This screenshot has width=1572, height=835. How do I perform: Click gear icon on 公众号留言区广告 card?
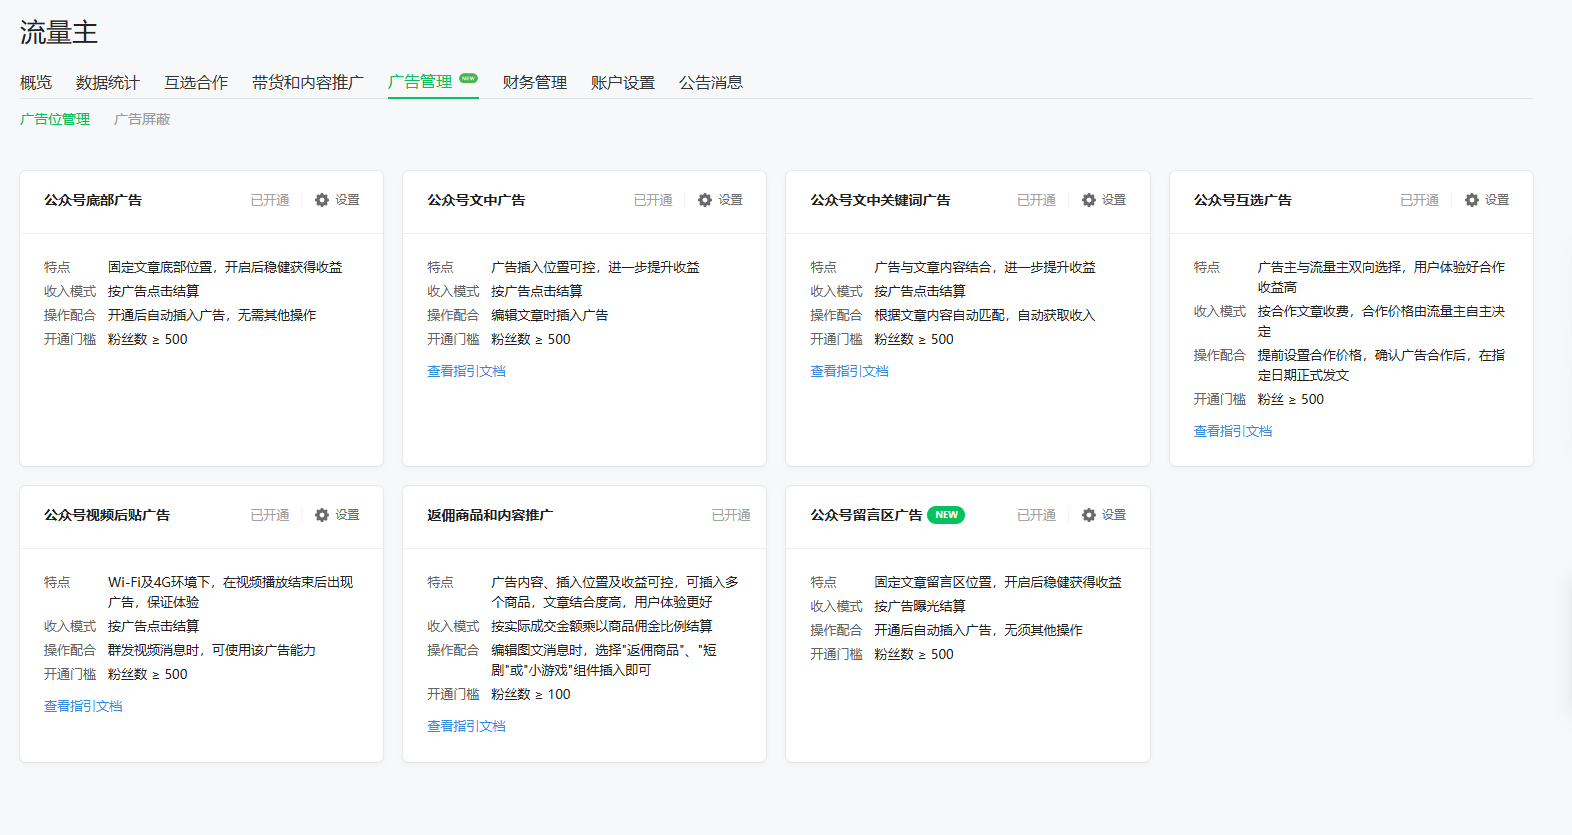tap(1089, 515)
